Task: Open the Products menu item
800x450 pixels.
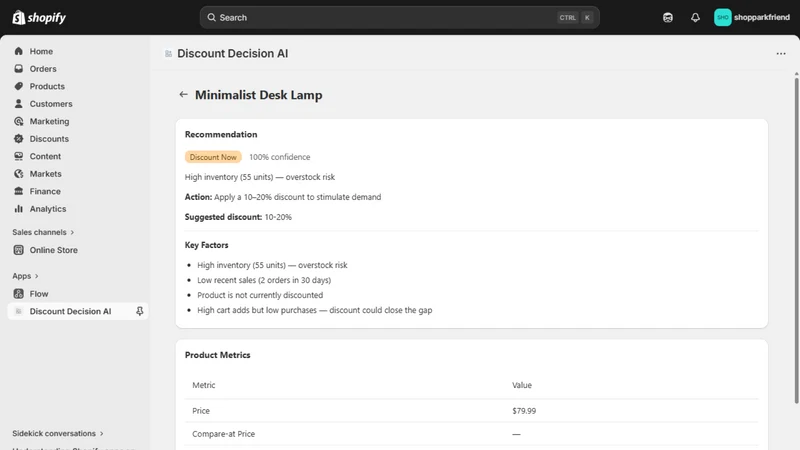Action: pyautogui.click(x=47, y=86)
